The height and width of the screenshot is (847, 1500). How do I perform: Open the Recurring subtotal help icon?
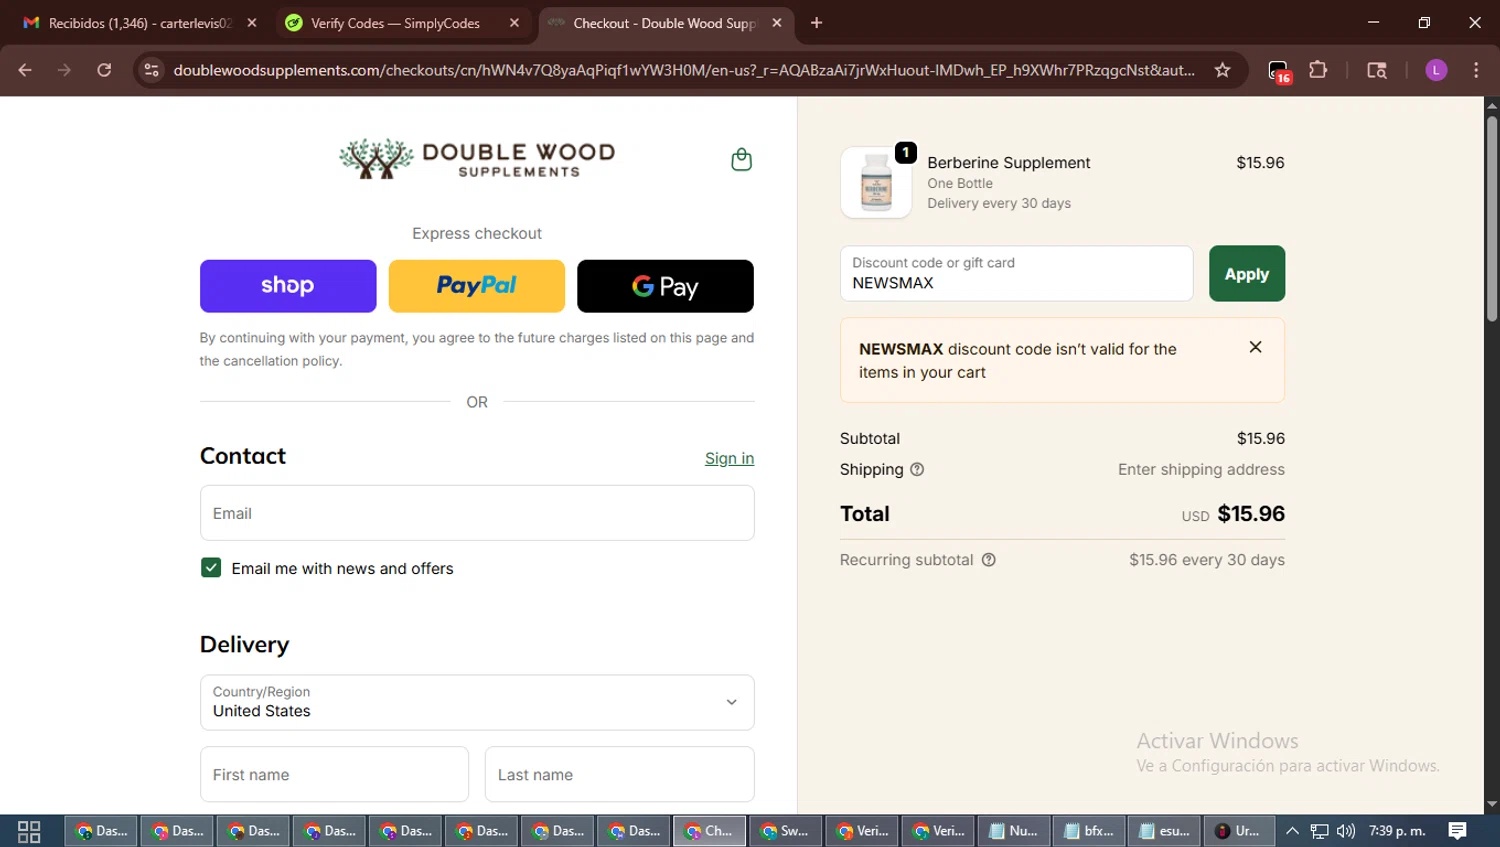988,560
